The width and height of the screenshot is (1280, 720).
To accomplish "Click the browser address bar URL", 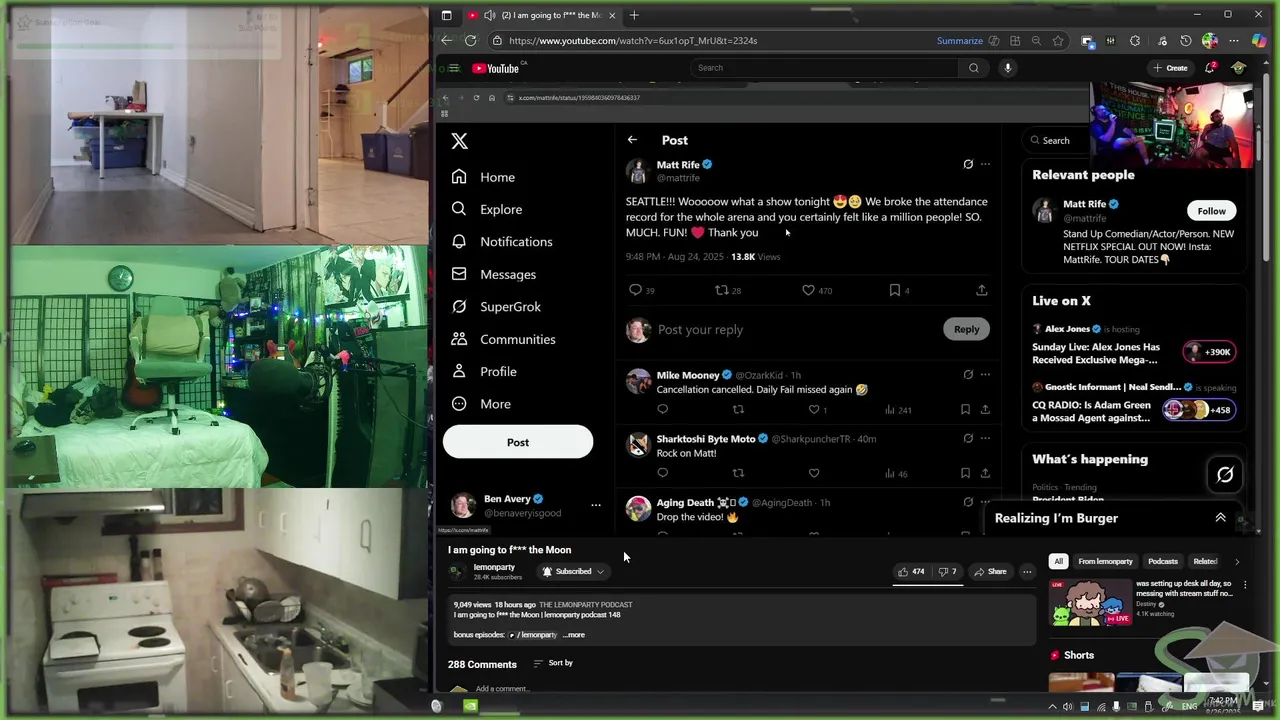I will (632, 41).
